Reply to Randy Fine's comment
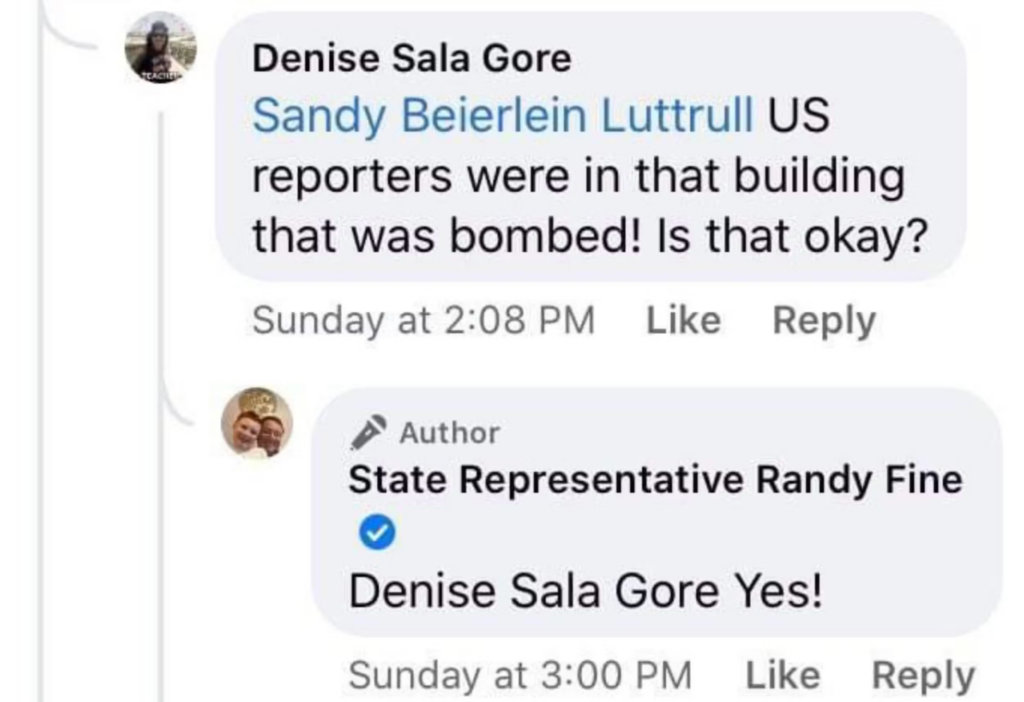1024x702 pixels. click(x=924, y=674)
